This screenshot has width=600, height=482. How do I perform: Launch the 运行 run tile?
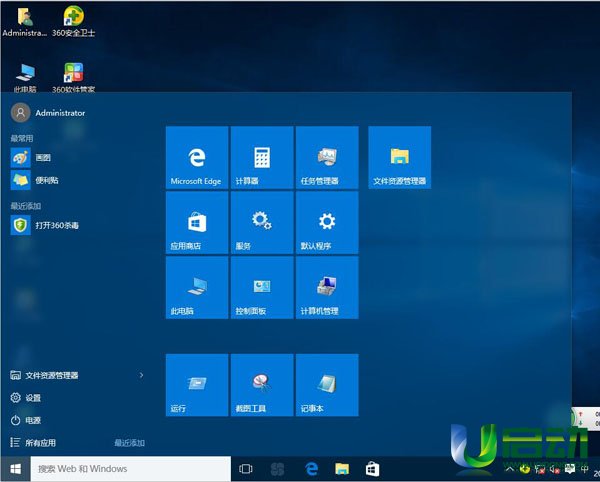click(x=197, y=385)
